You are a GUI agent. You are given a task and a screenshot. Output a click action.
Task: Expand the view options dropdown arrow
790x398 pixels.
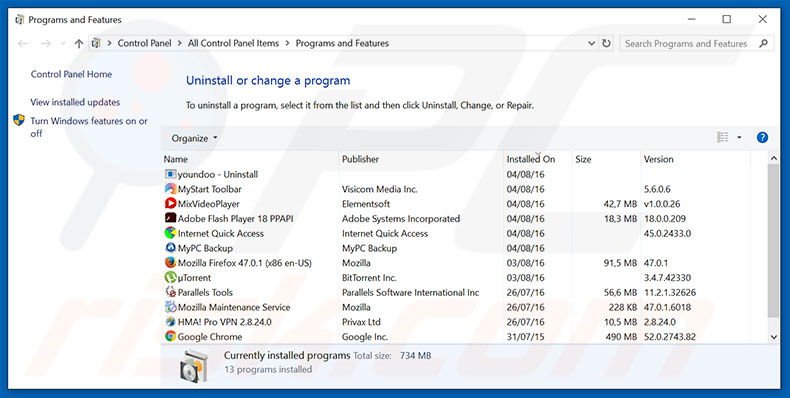(x=739, y=138)
